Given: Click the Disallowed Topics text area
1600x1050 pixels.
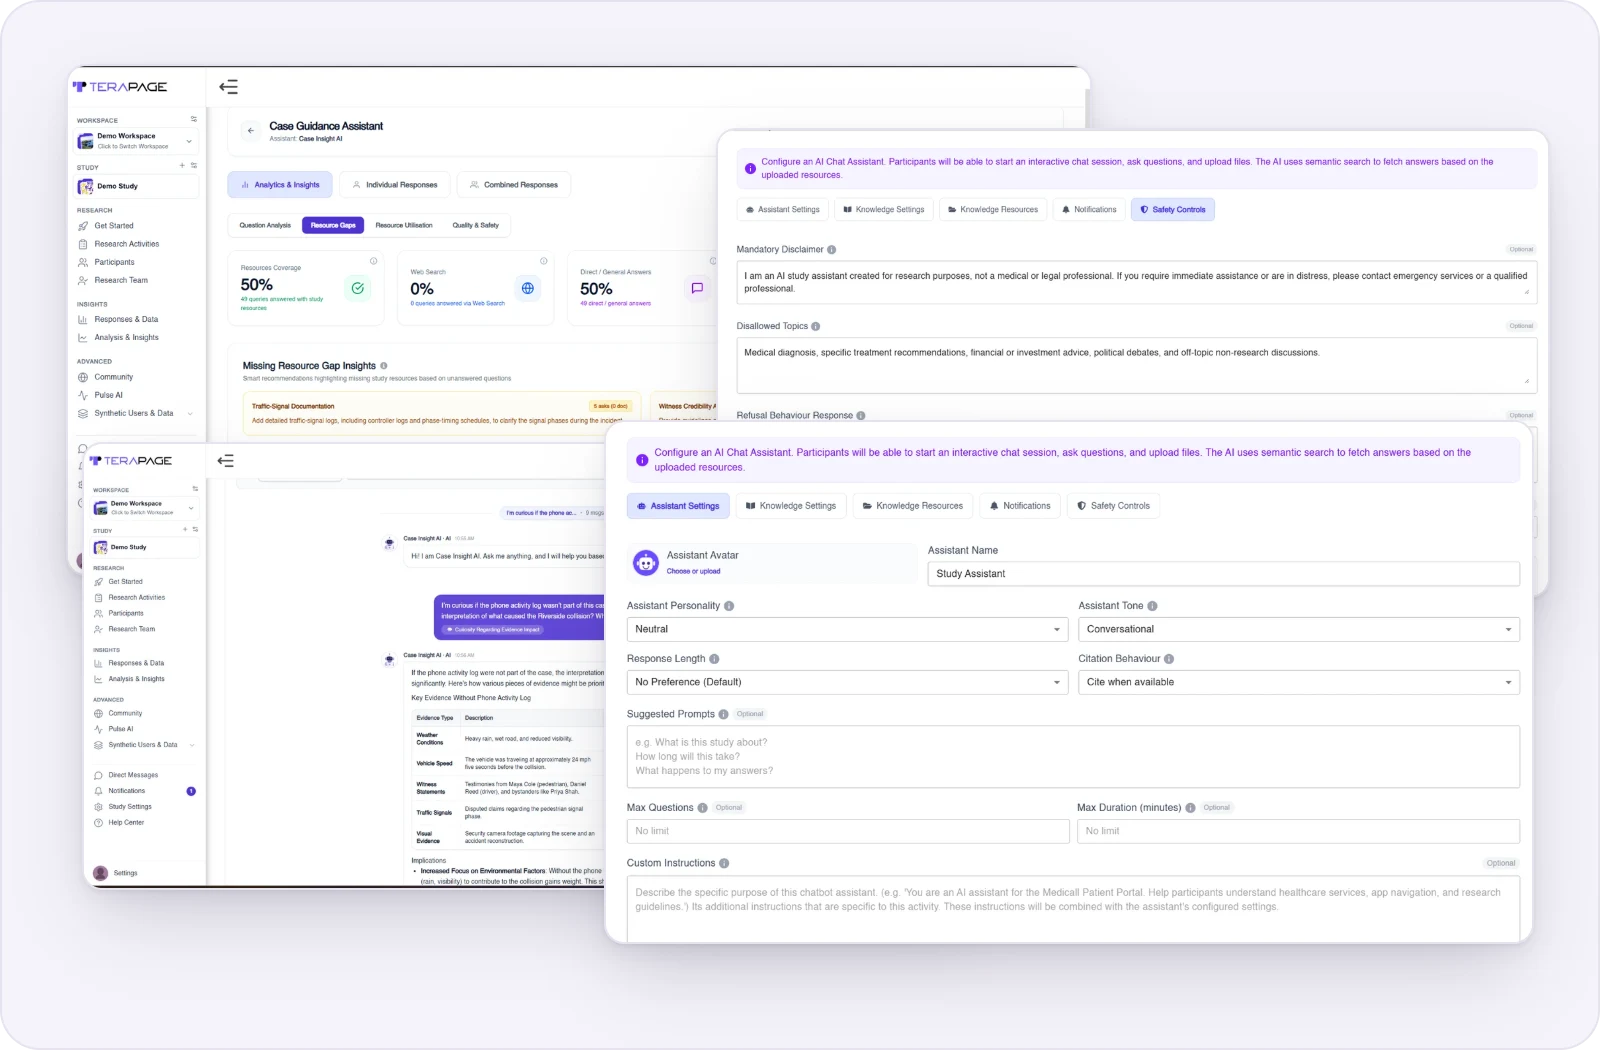Looking at the screenshot, I should pos(1137,365).
